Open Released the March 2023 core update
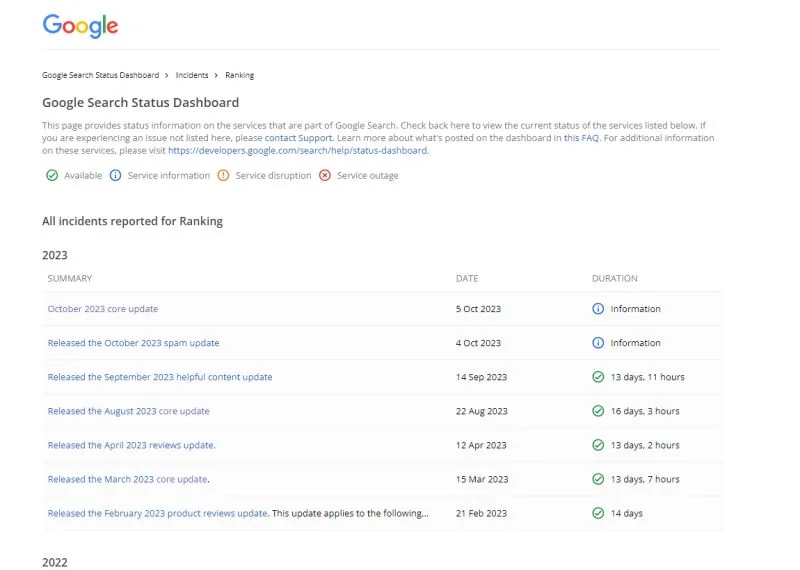 point(128,479)
